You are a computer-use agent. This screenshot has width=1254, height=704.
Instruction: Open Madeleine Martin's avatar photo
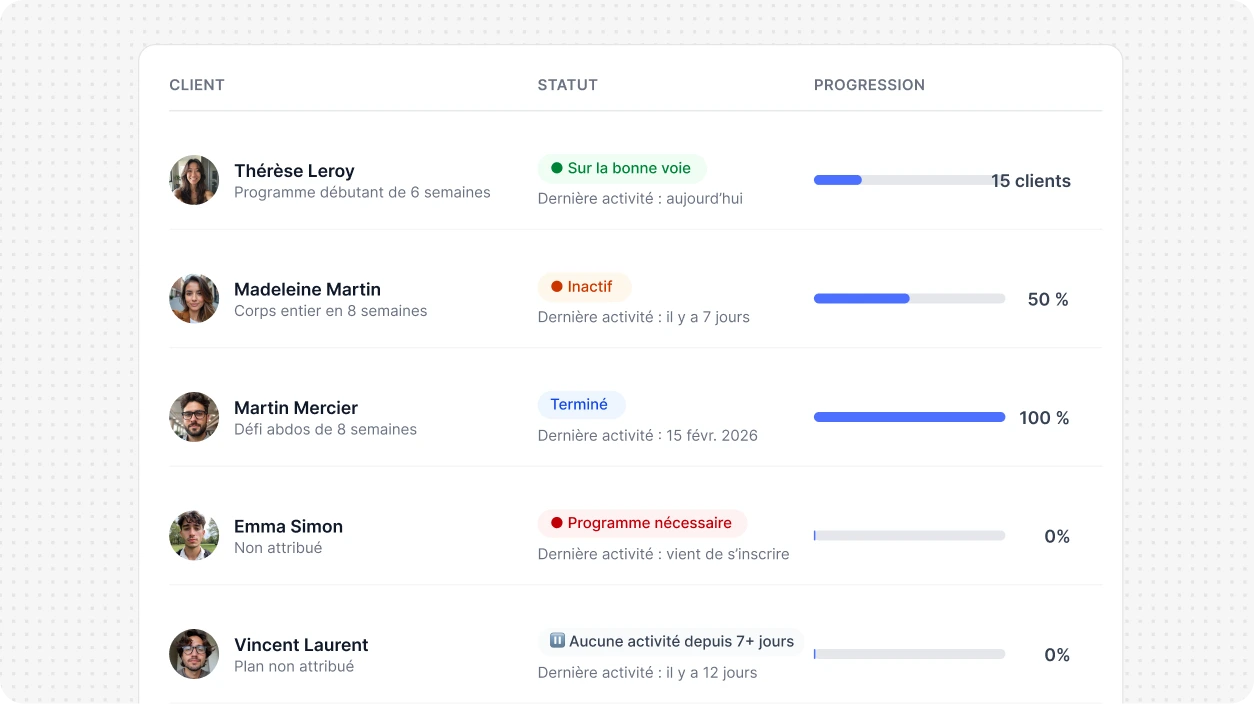[194, 299]
